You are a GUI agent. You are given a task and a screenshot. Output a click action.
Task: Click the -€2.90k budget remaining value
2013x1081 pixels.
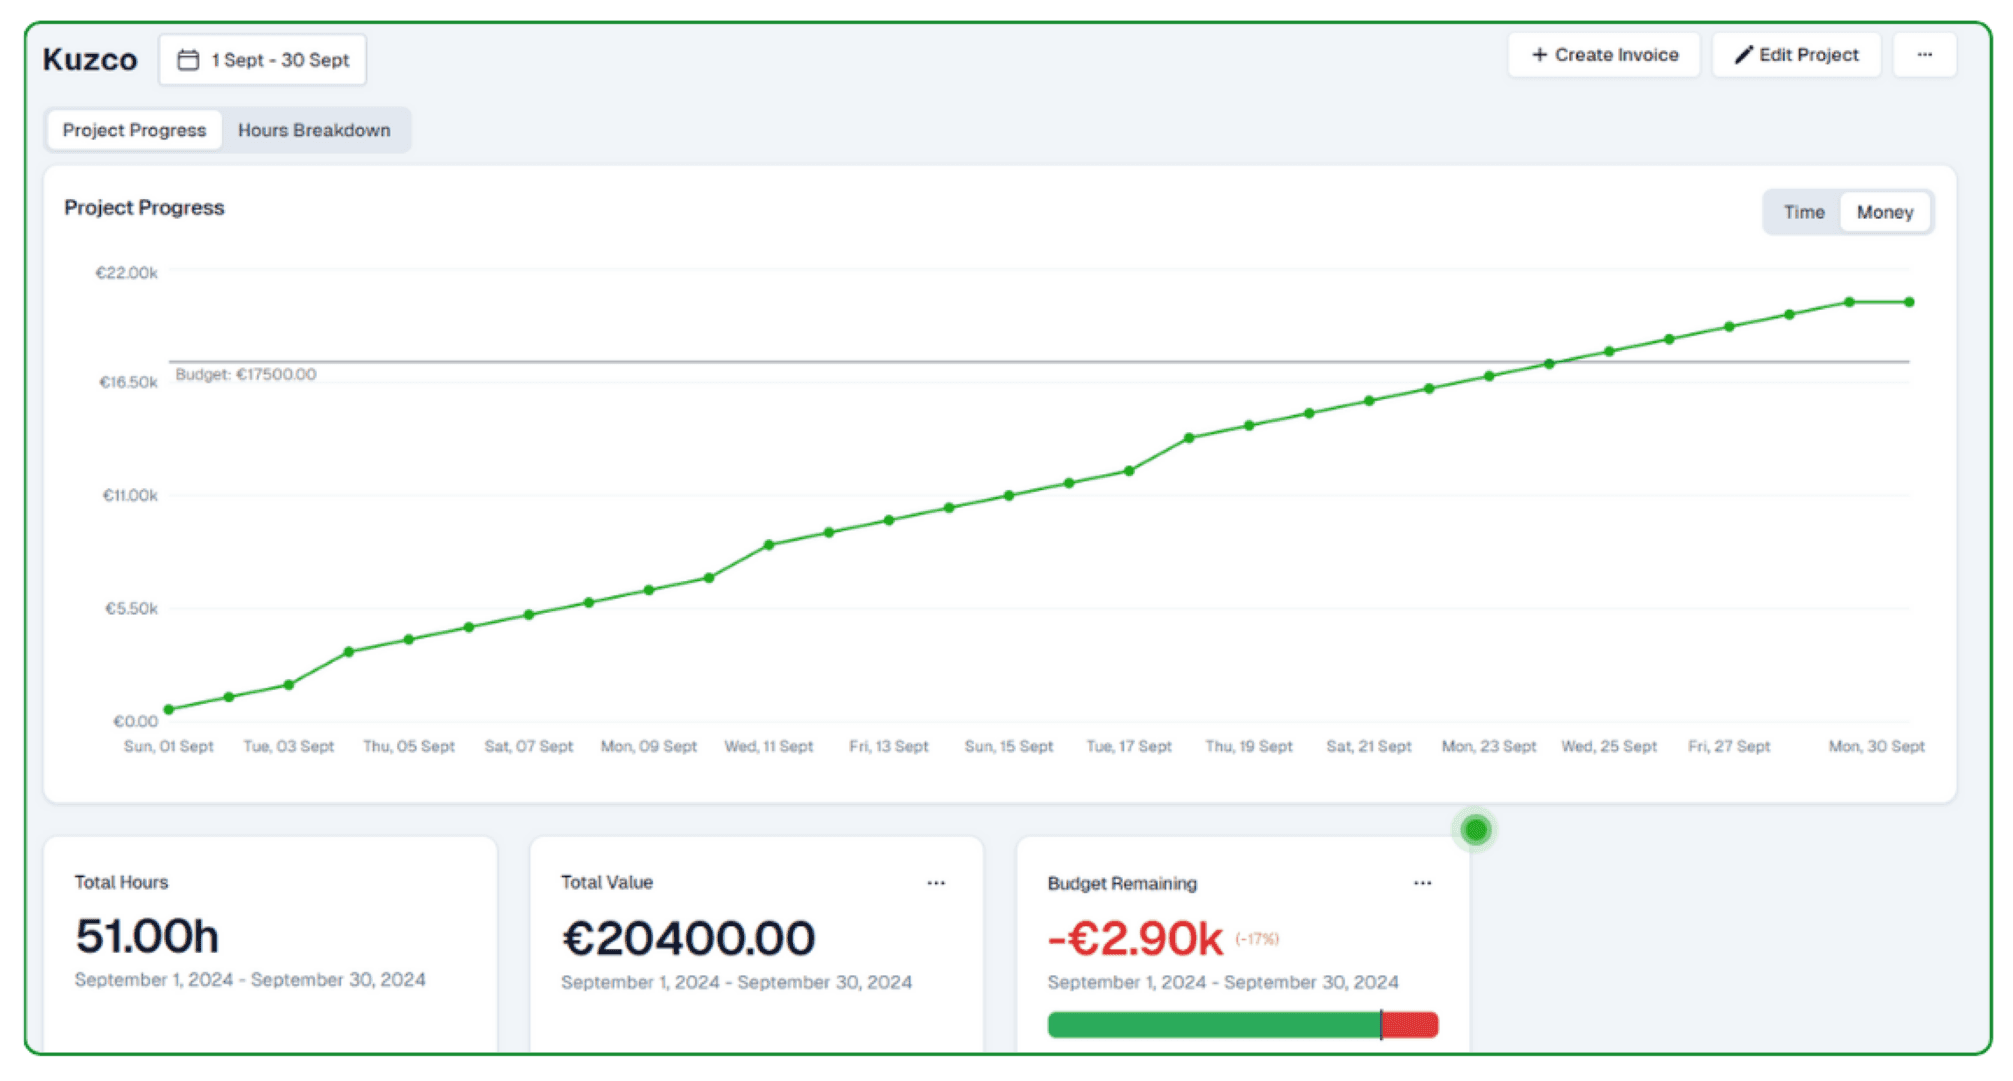tap(1135, 938)
